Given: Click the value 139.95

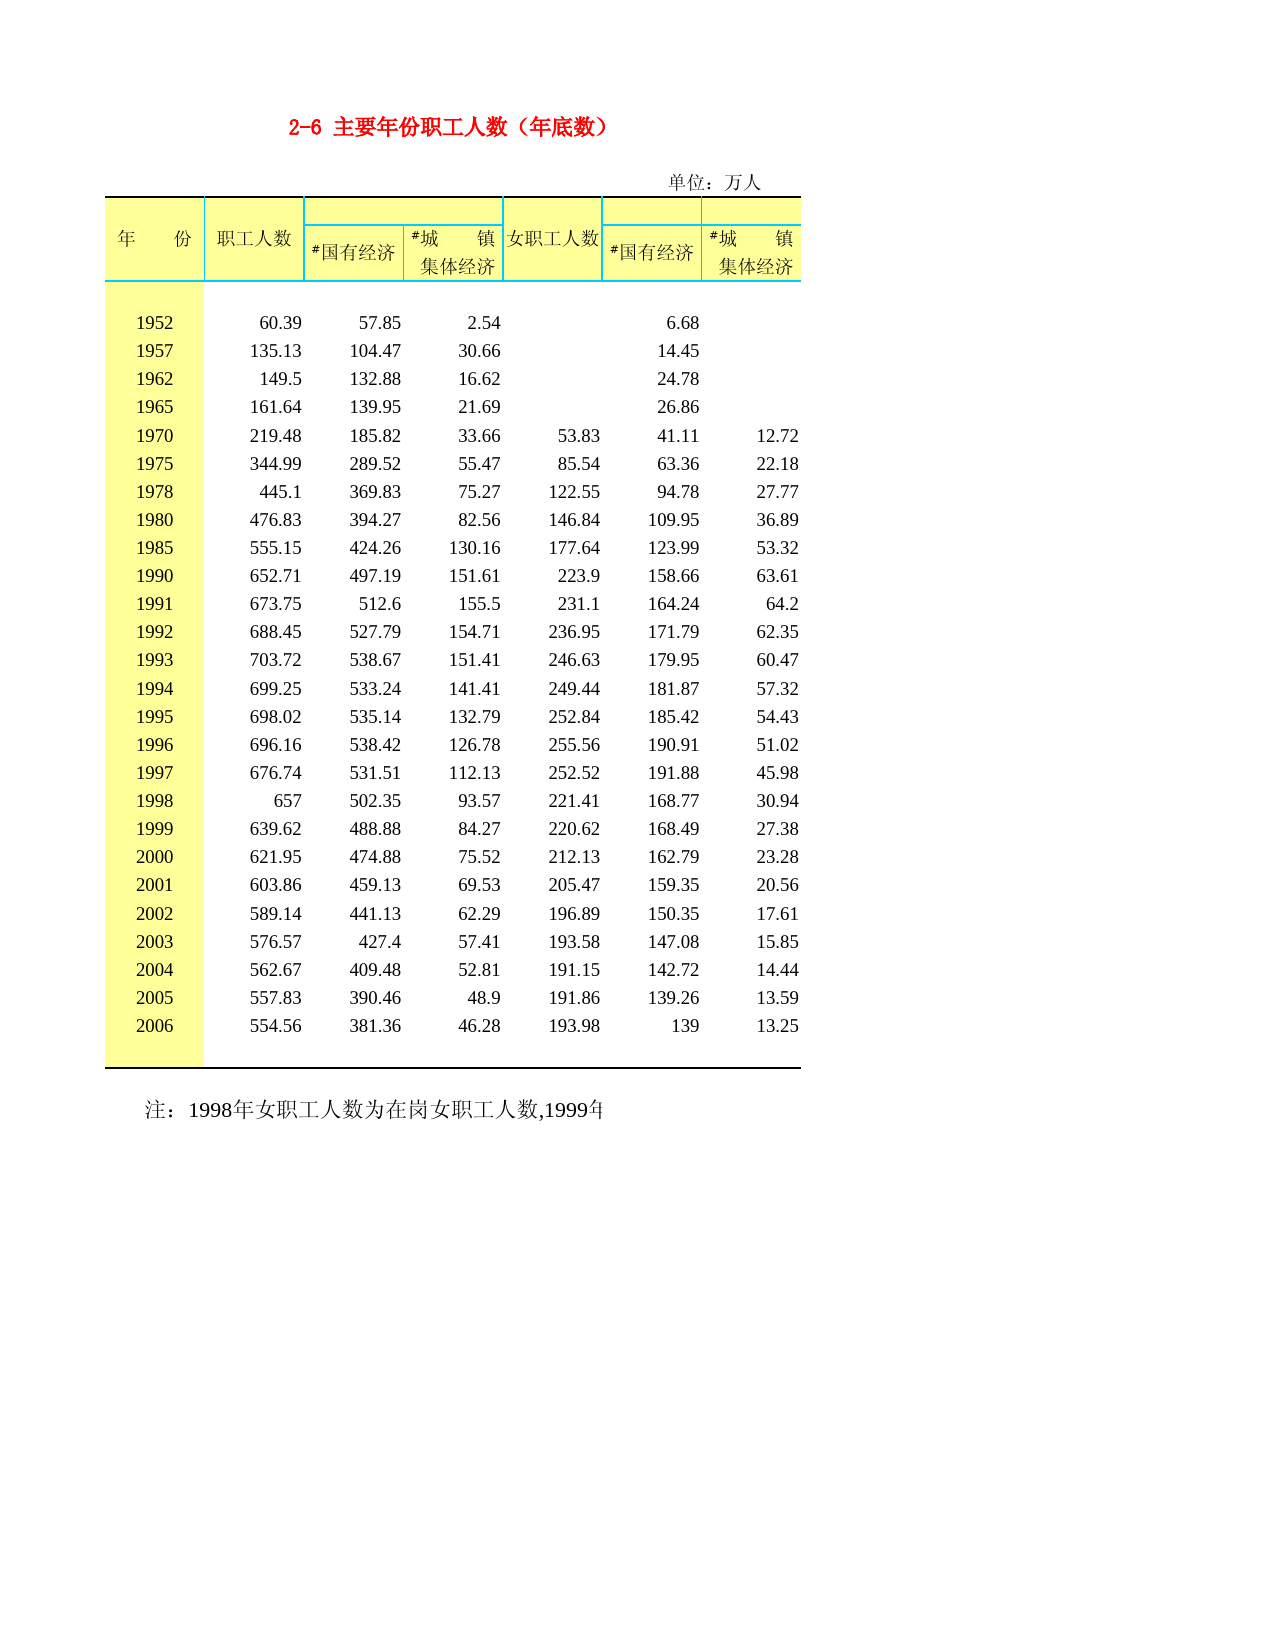Looking at the screenshot, I should click(x=375, y=407).
